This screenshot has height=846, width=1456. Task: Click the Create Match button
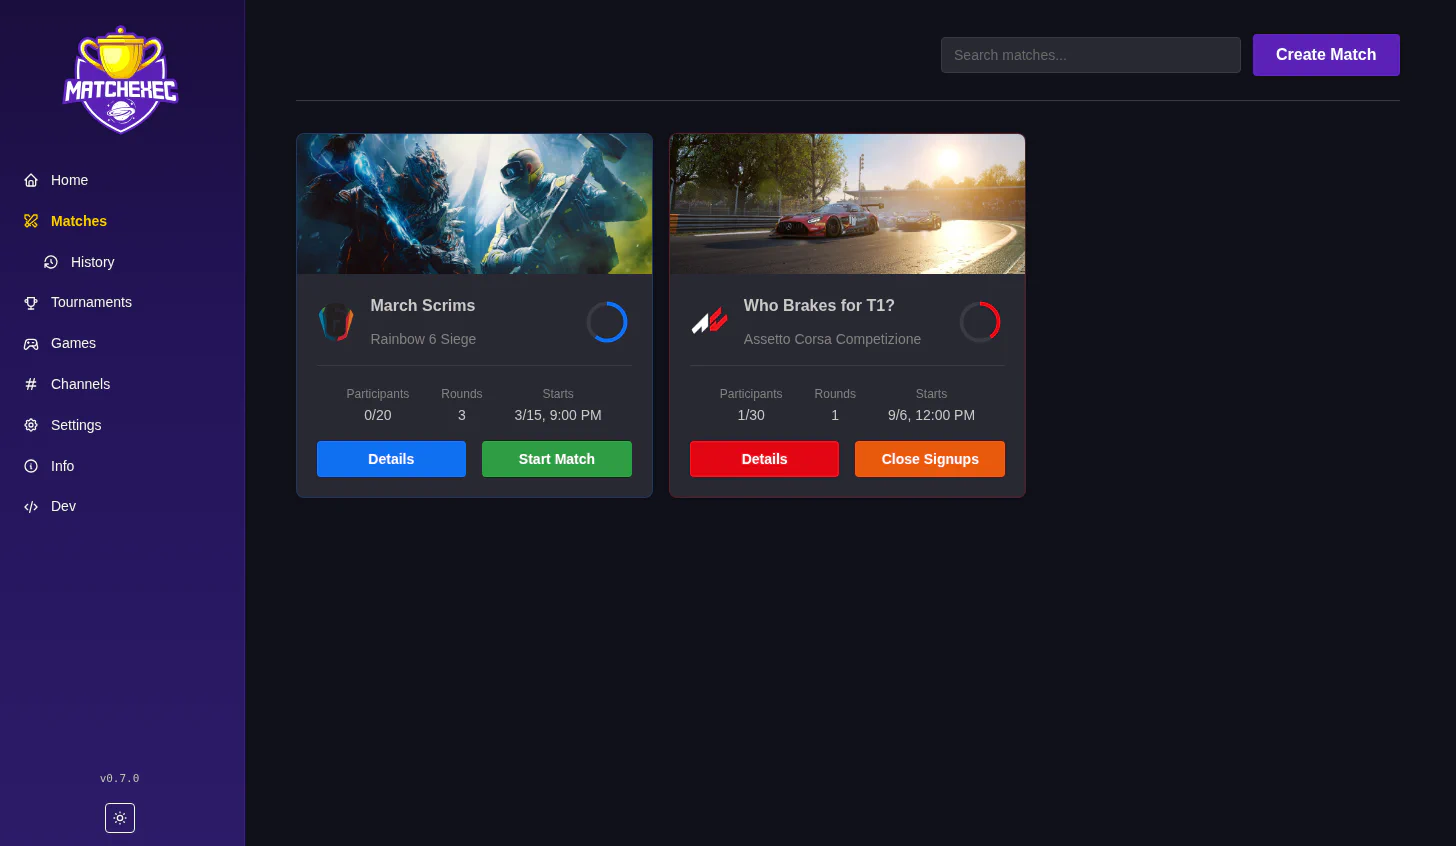[1326, 55]
